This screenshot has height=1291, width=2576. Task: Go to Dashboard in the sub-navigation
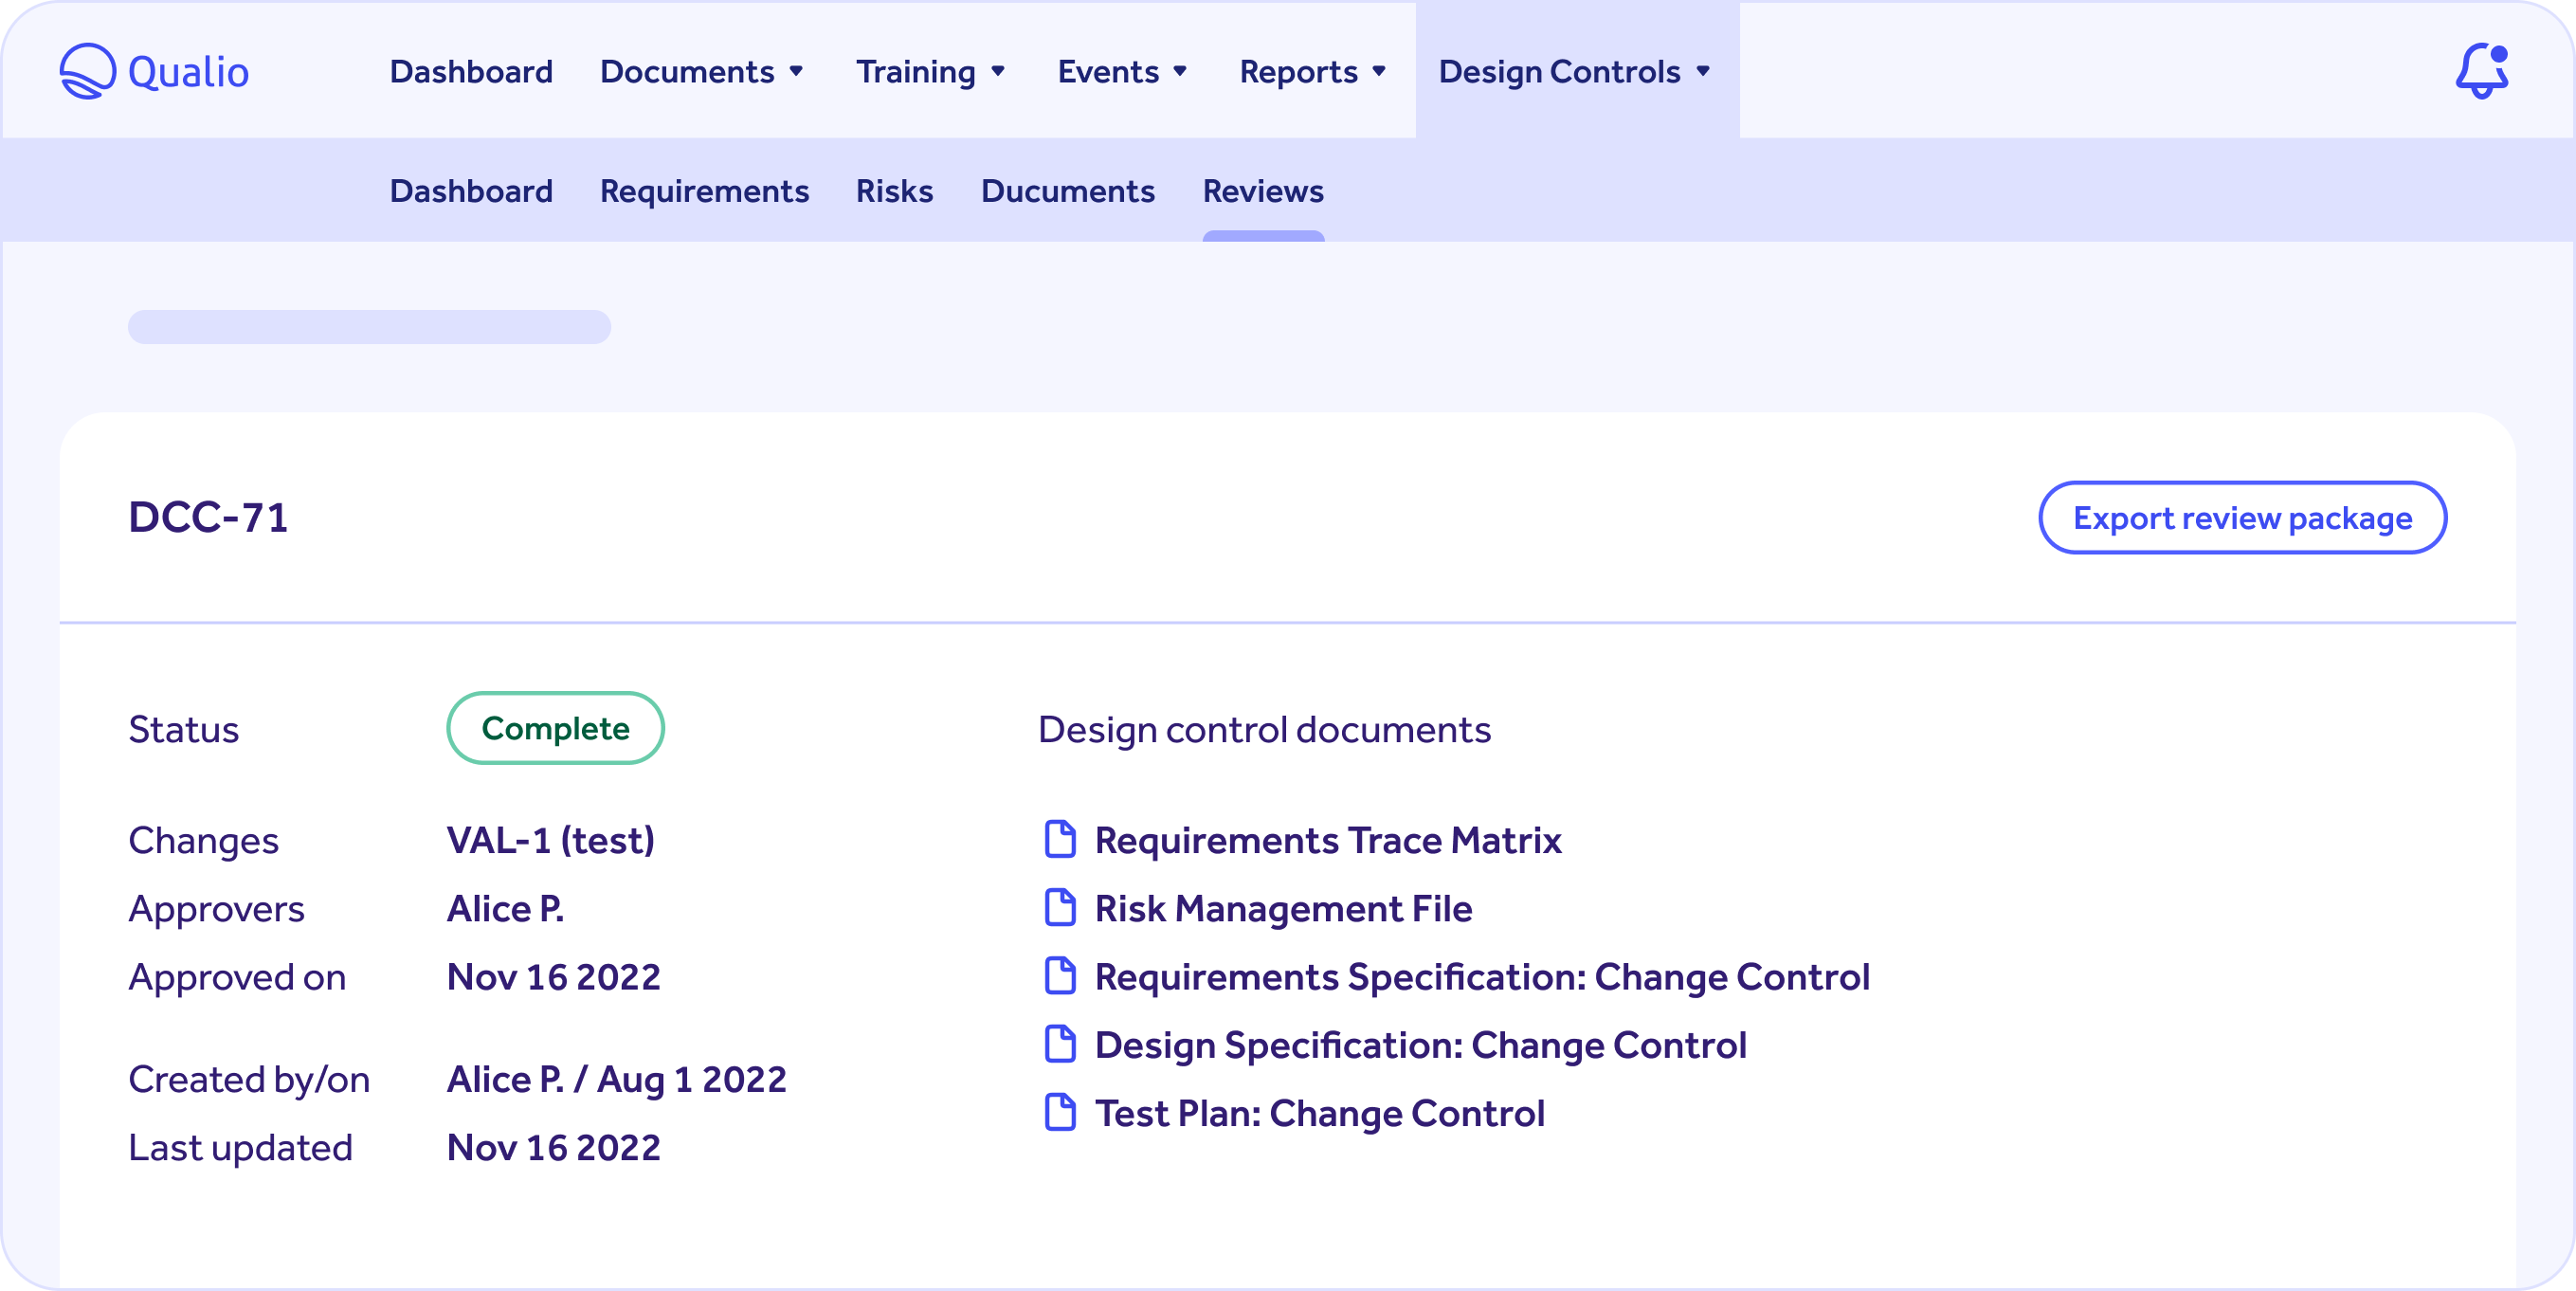point(471,191)
